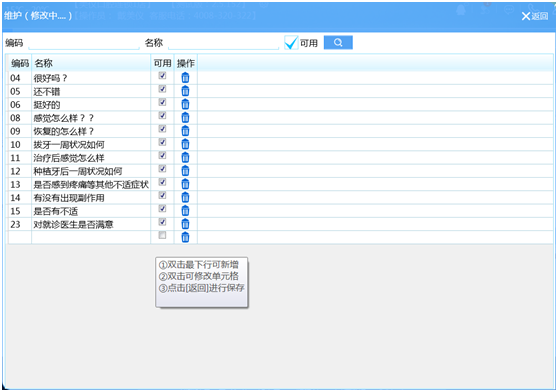This screenshot has height=392, width=558.
Task: Select the name cell 很好吗？
Action: click(x=91, y=78)
